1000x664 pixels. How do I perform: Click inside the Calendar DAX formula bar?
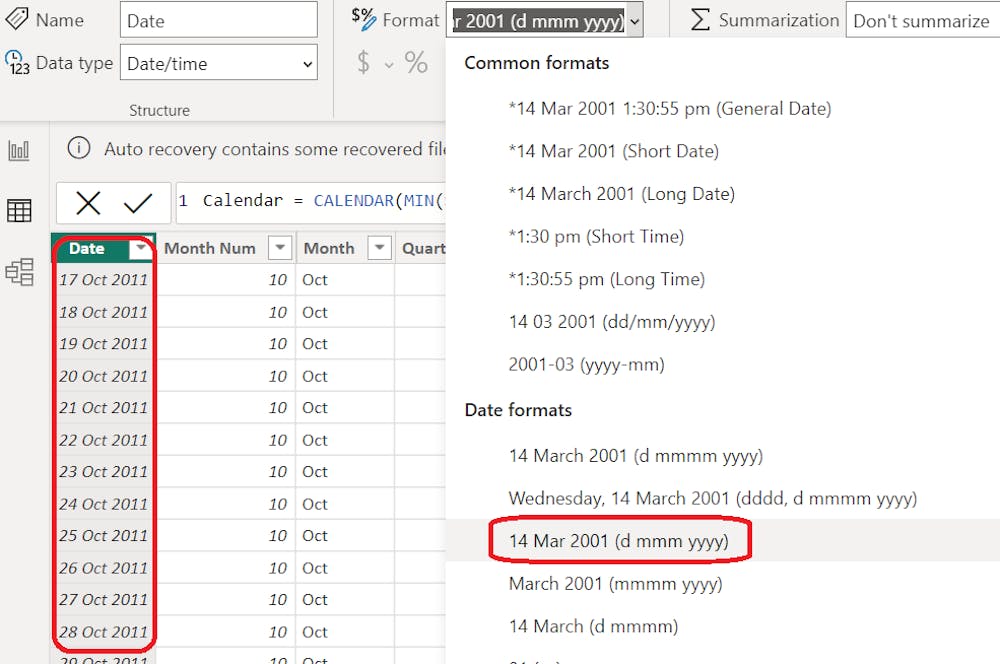coord(310,201)
